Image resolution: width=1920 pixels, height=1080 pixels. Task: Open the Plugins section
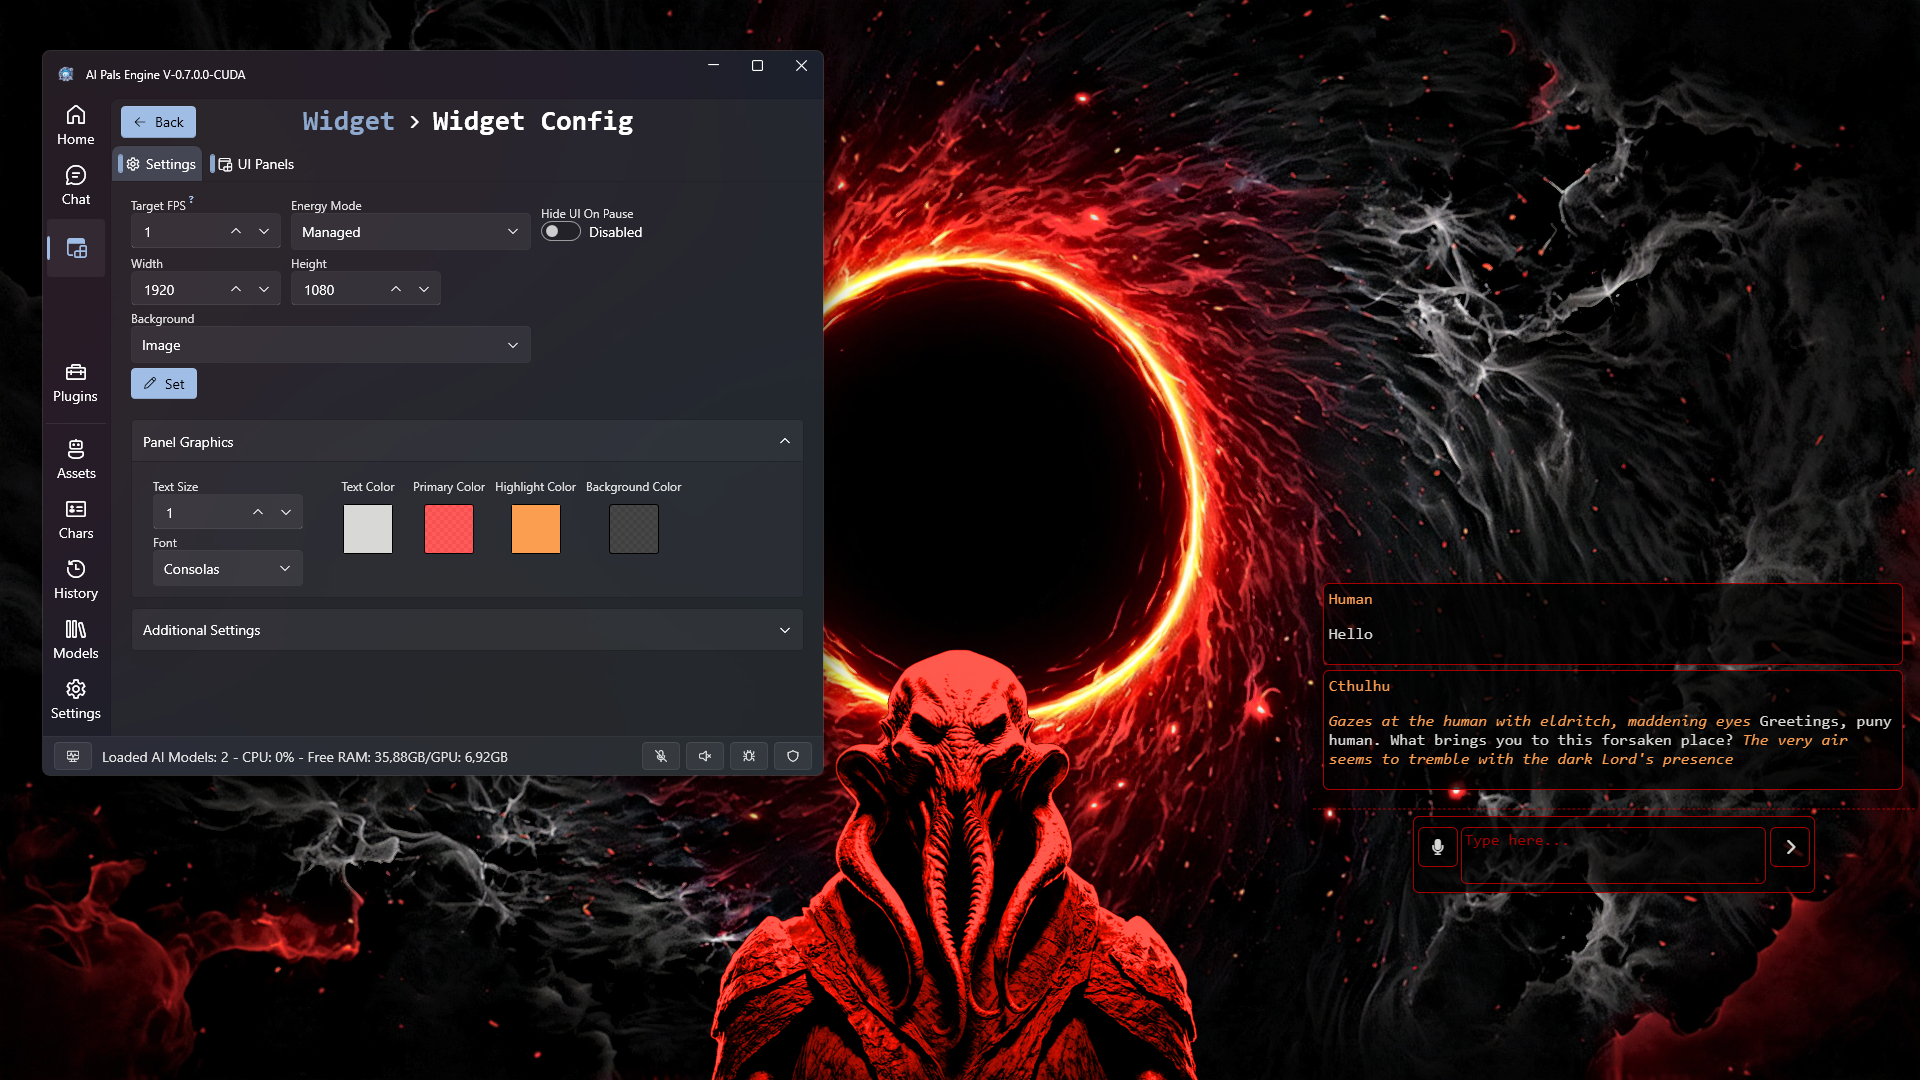[x=76, y=383]
